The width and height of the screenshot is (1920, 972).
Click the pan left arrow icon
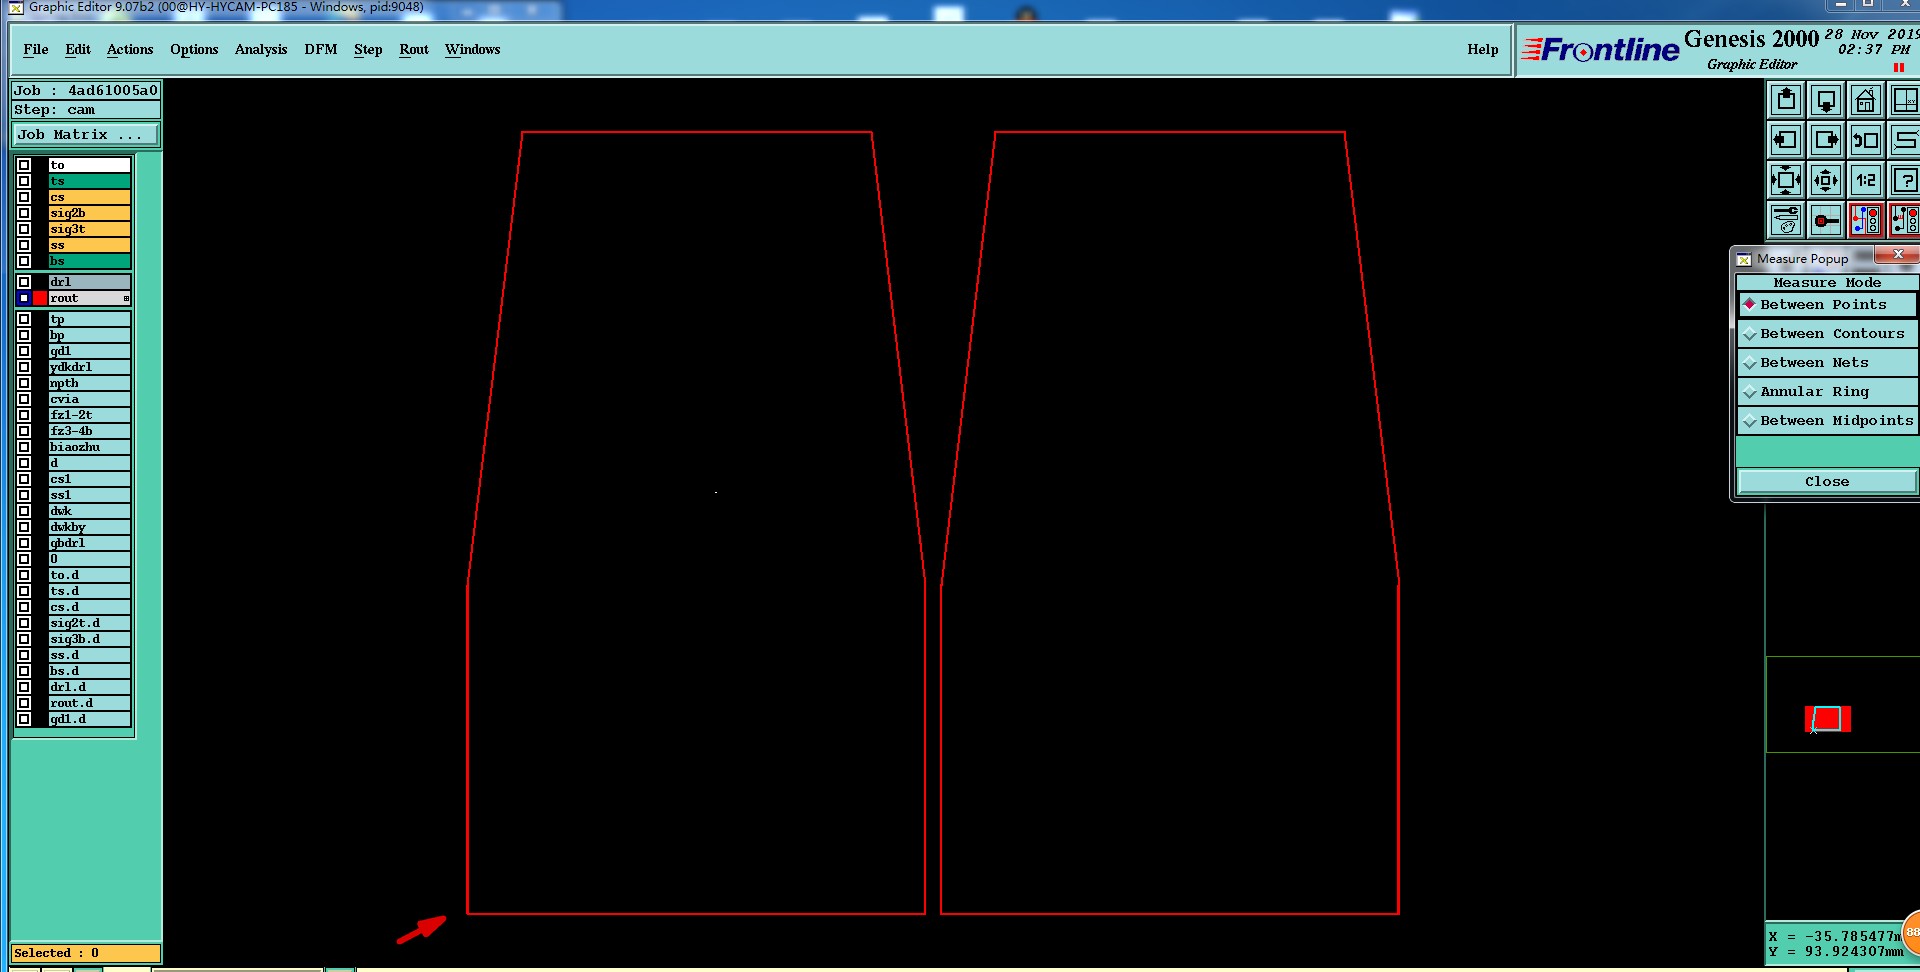(x=1786, y=140)
